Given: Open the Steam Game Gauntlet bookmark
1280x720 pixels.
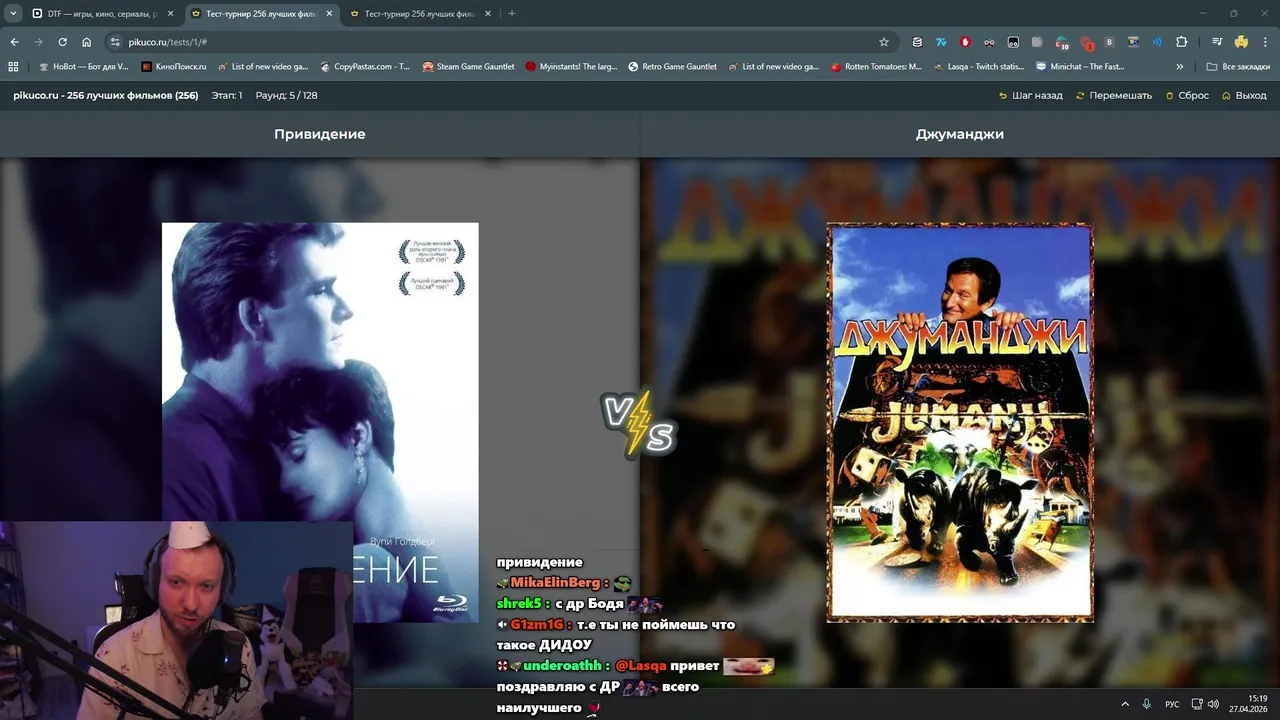Looking at the screenshot, I should point(468,67).
